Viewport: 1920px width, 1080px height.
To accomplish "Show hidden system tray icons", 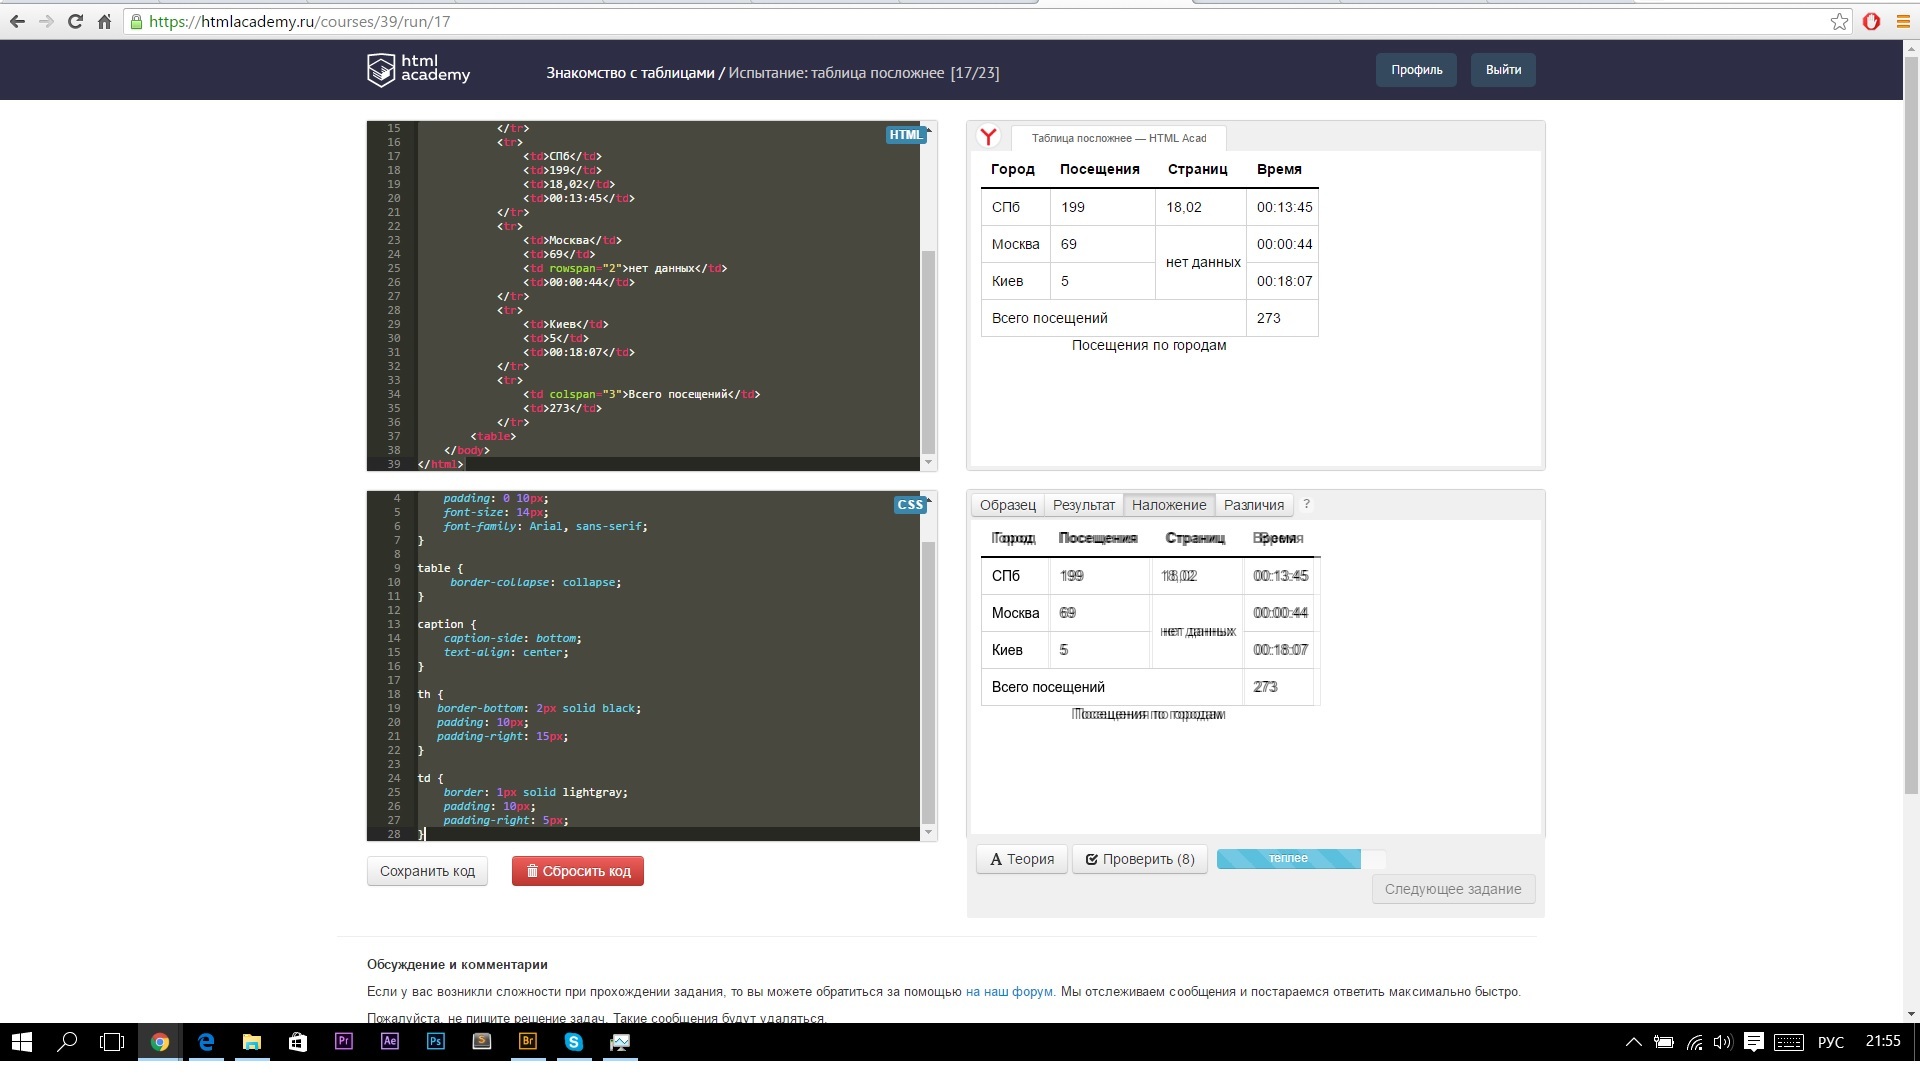I will pos(1633,1041).
